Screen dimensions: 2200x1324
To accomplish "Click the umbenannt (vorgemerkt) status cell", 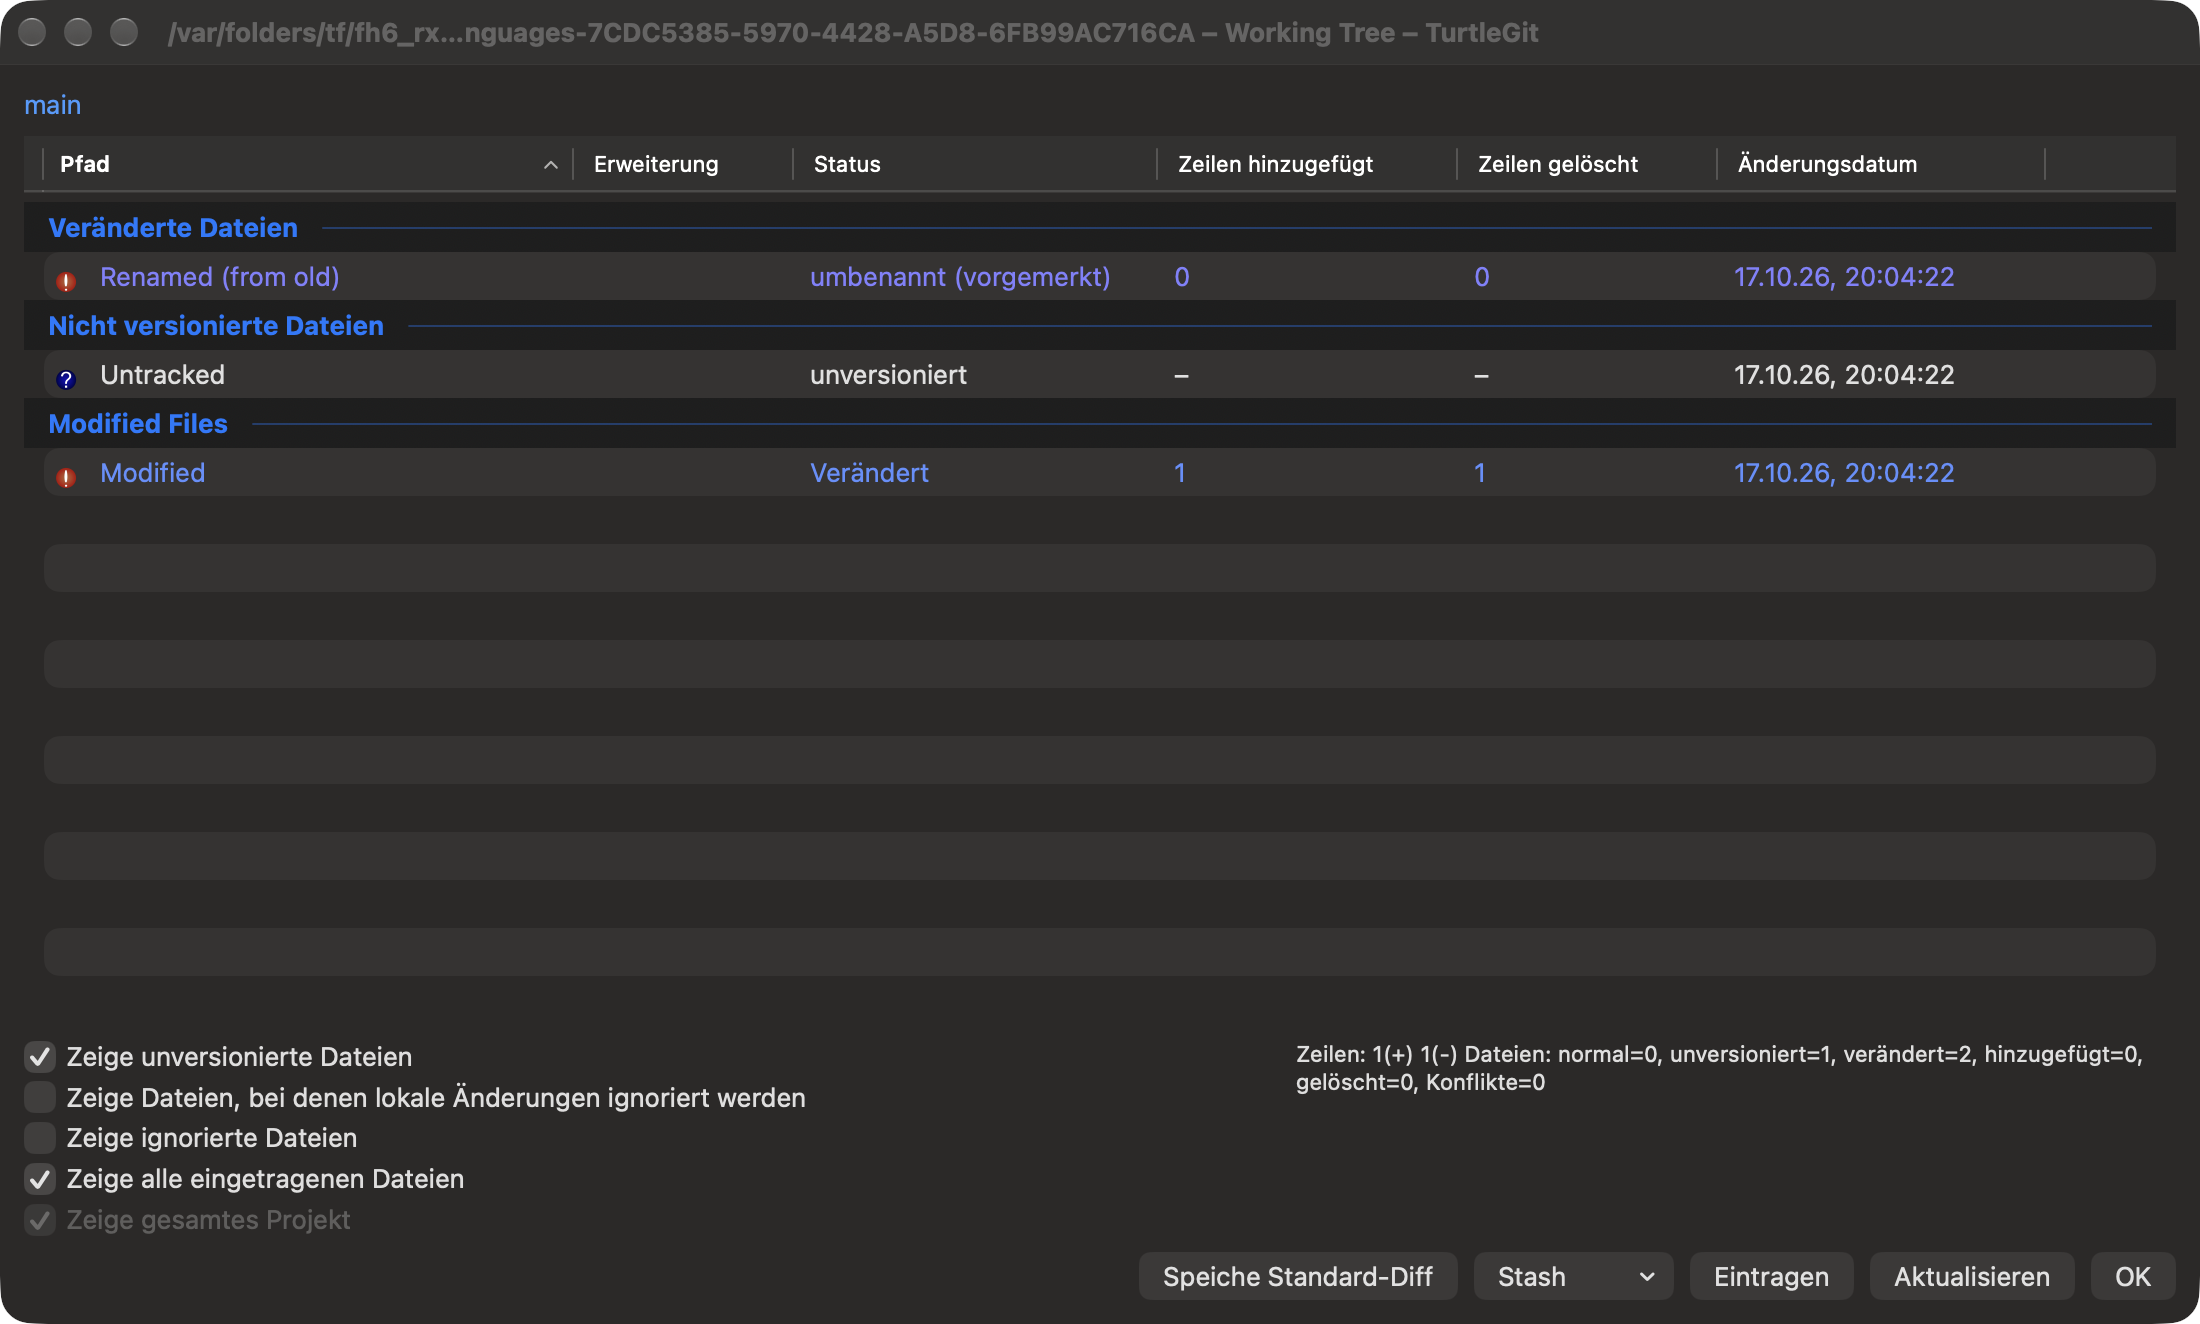I will [x=960, y=277].
